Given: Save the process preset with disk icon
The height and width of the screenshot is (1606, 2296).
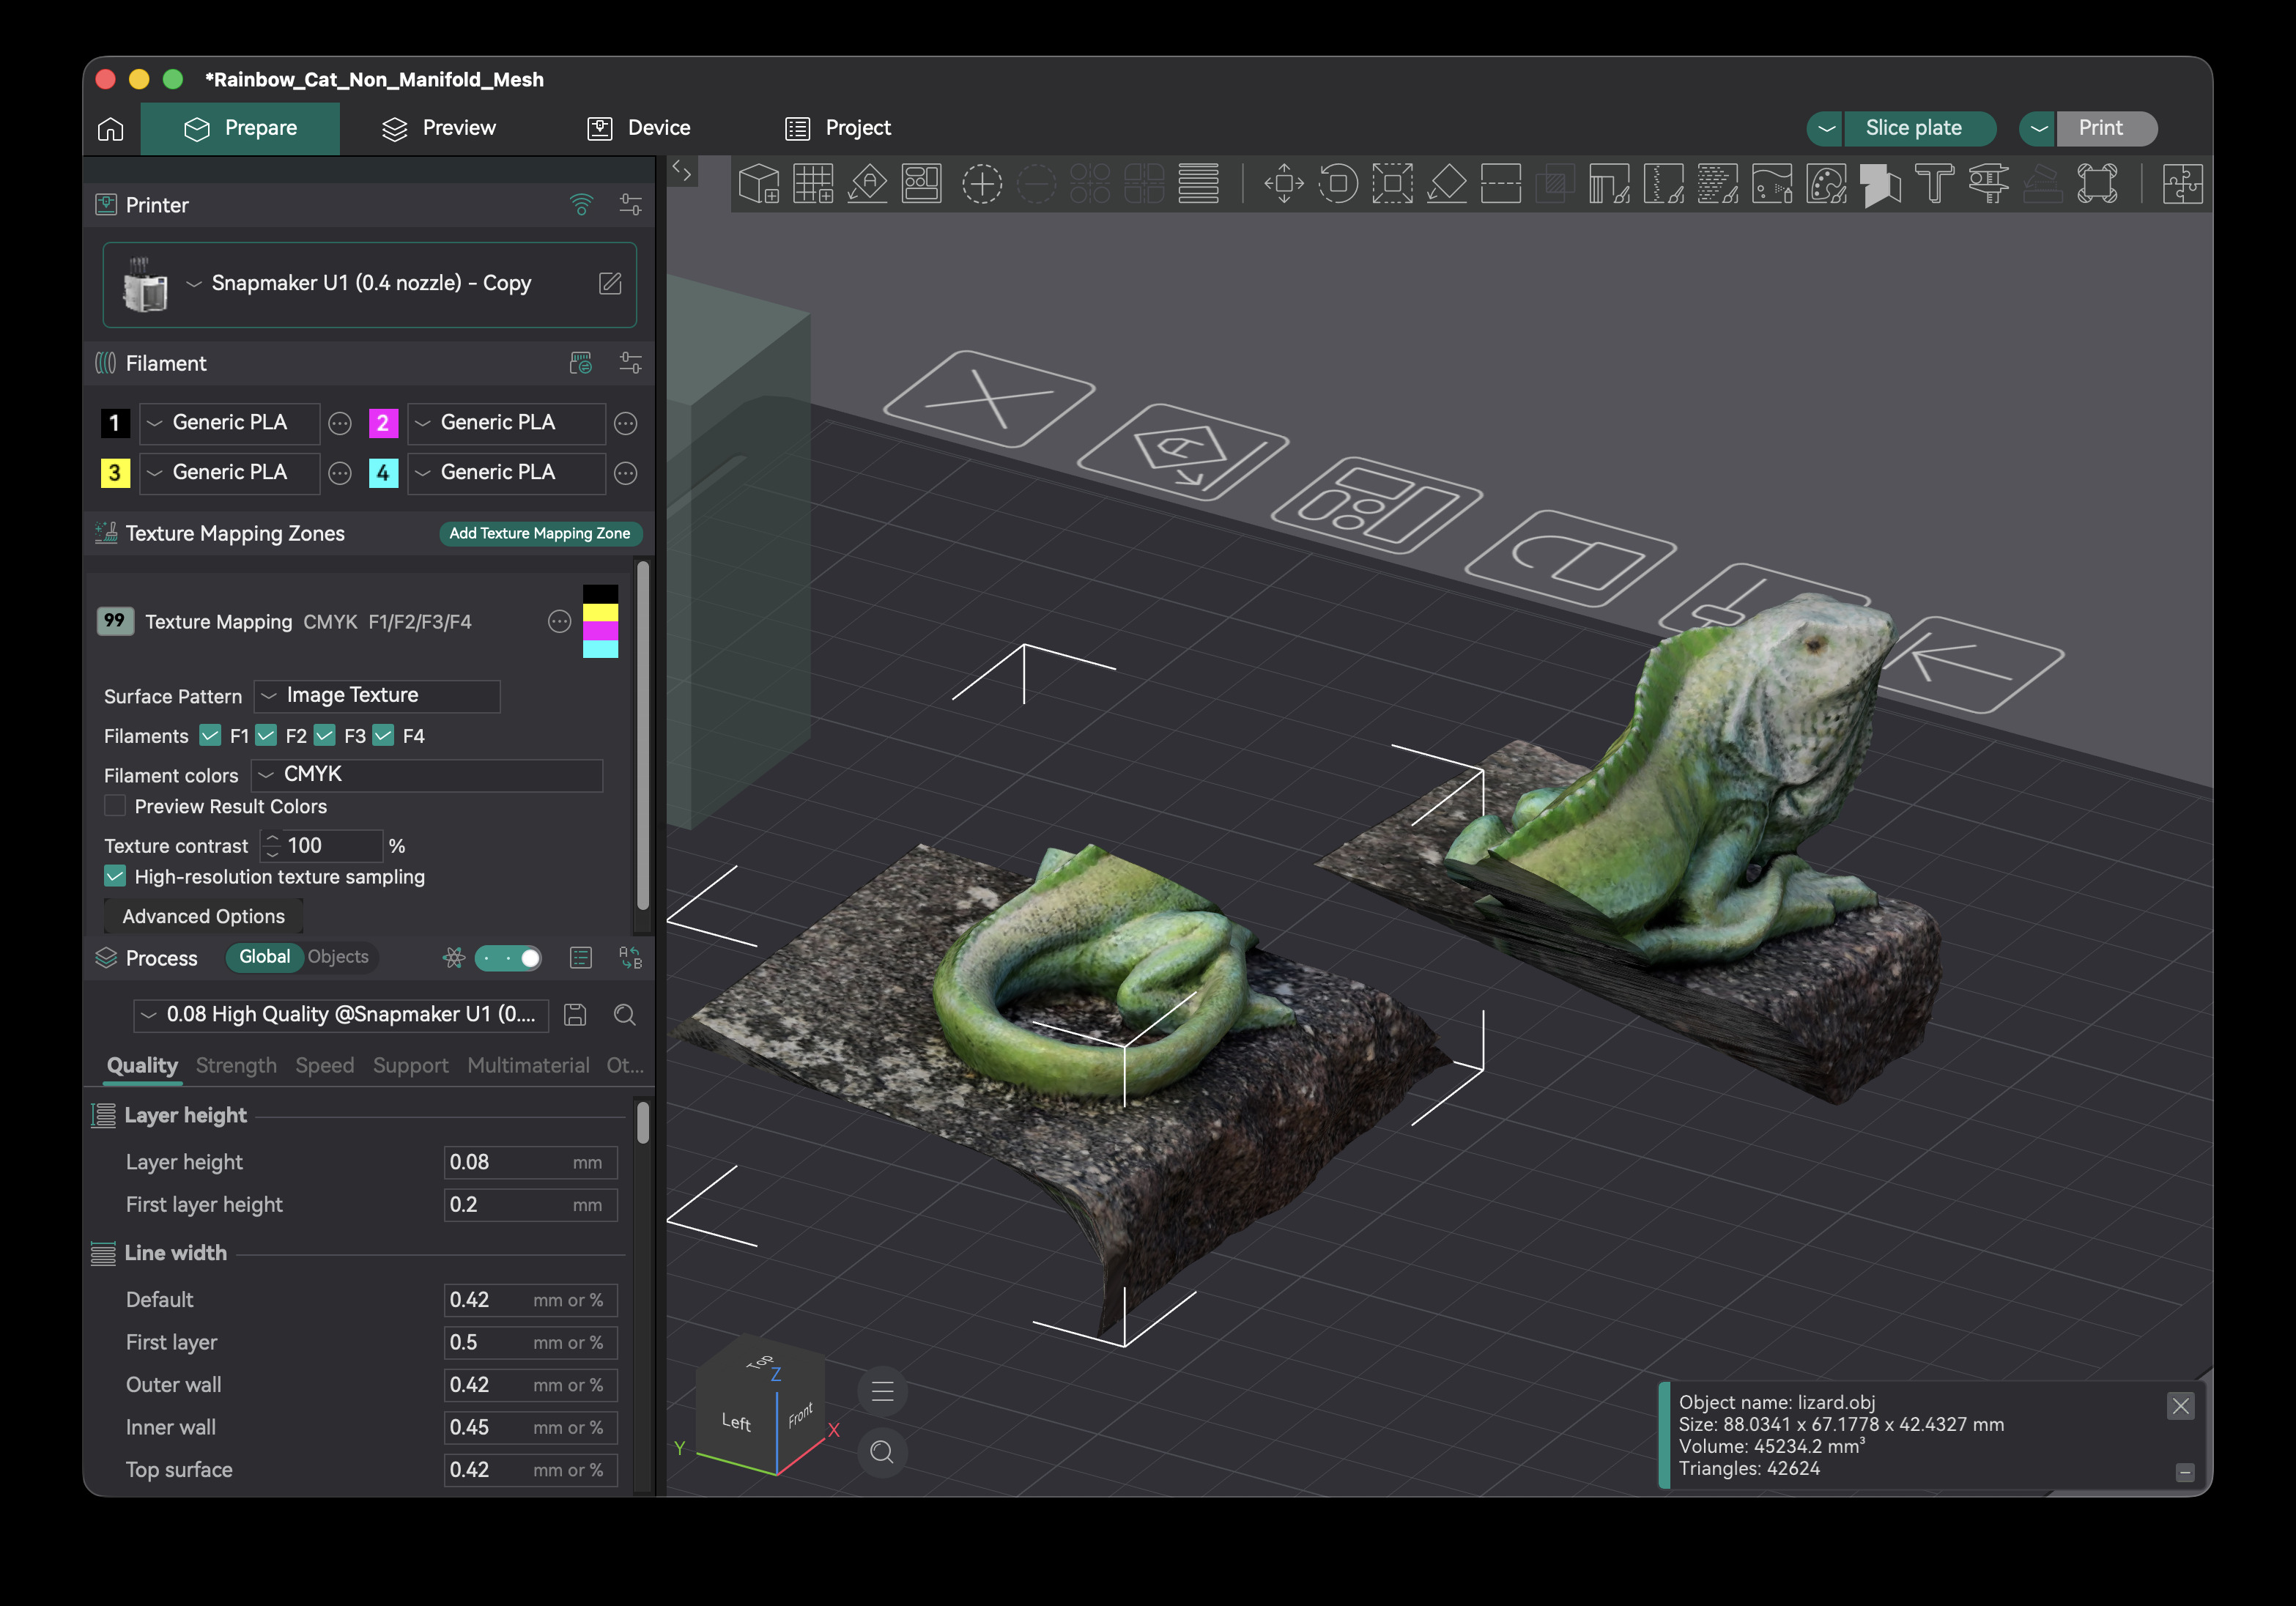Looking at the screenshot, I should (575, 1015).
